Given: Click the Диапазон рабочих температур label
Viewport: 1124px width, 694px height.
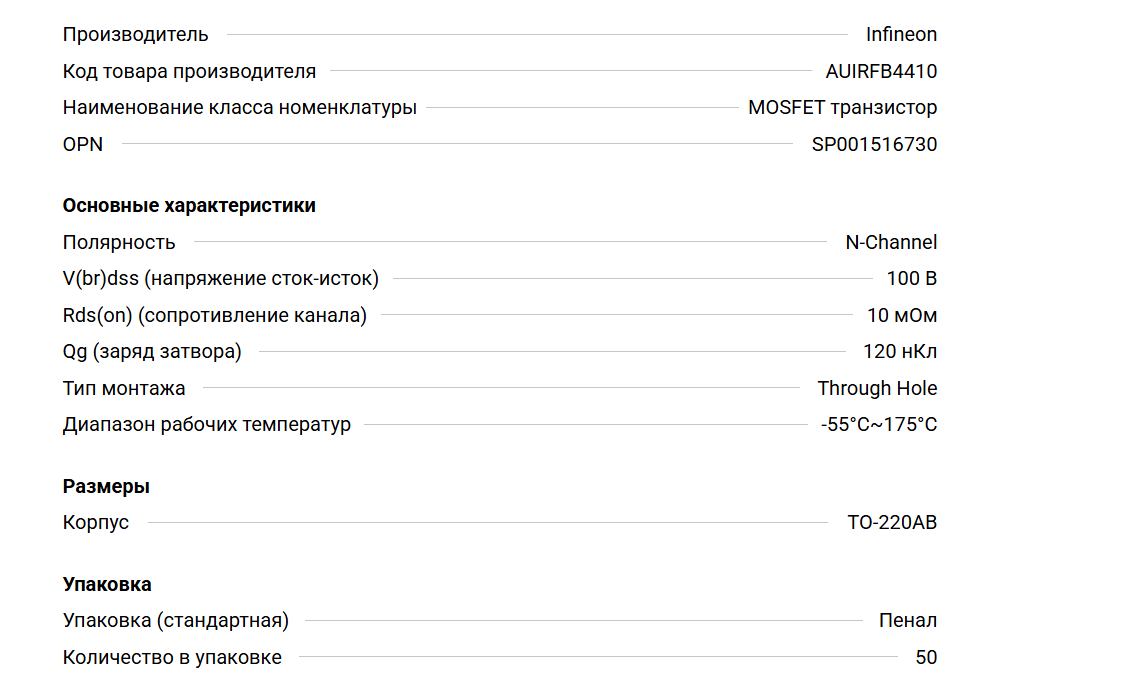Looking at the screenshot, I should click(x=206, y=425).
